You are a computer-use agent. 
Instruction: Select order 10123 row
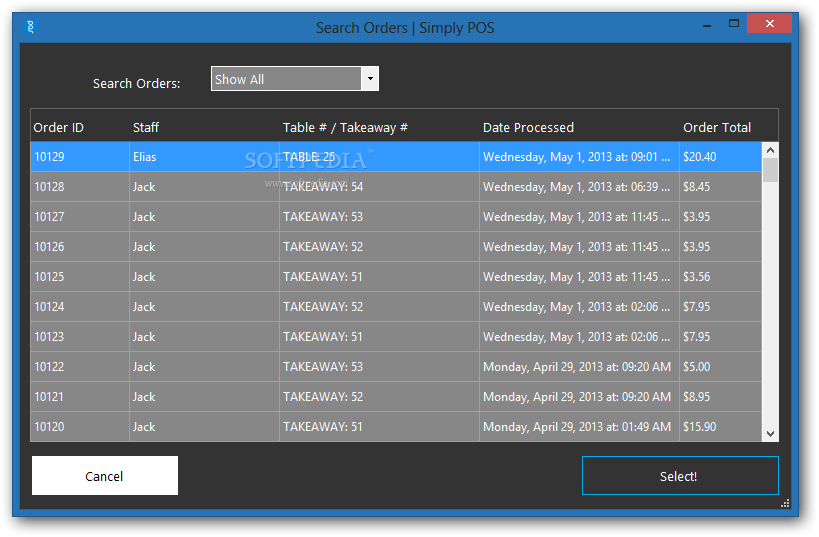tap(396, 337)
